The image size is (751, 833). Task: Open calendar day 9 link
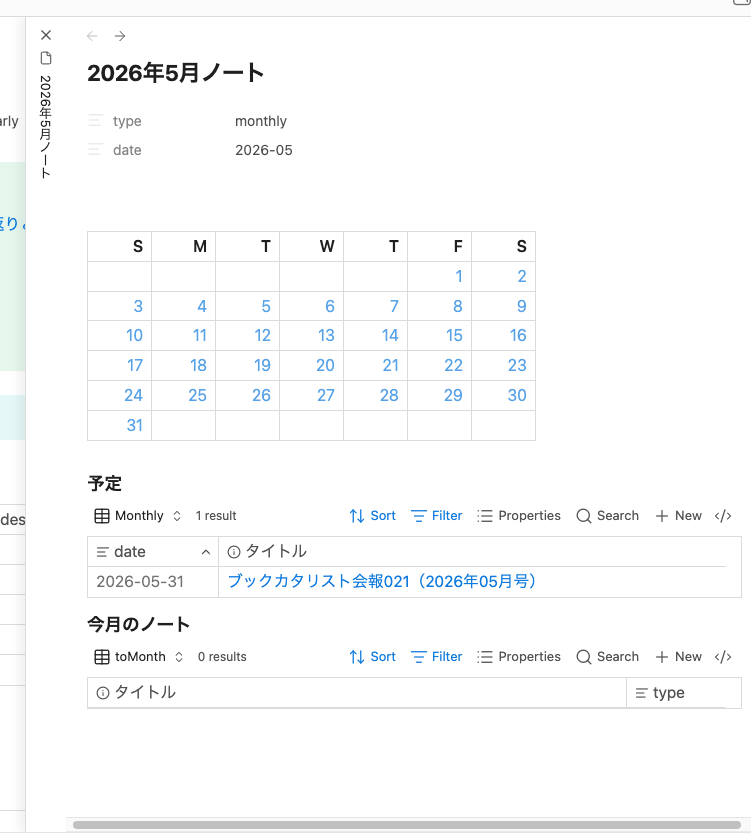pos(522,306)
